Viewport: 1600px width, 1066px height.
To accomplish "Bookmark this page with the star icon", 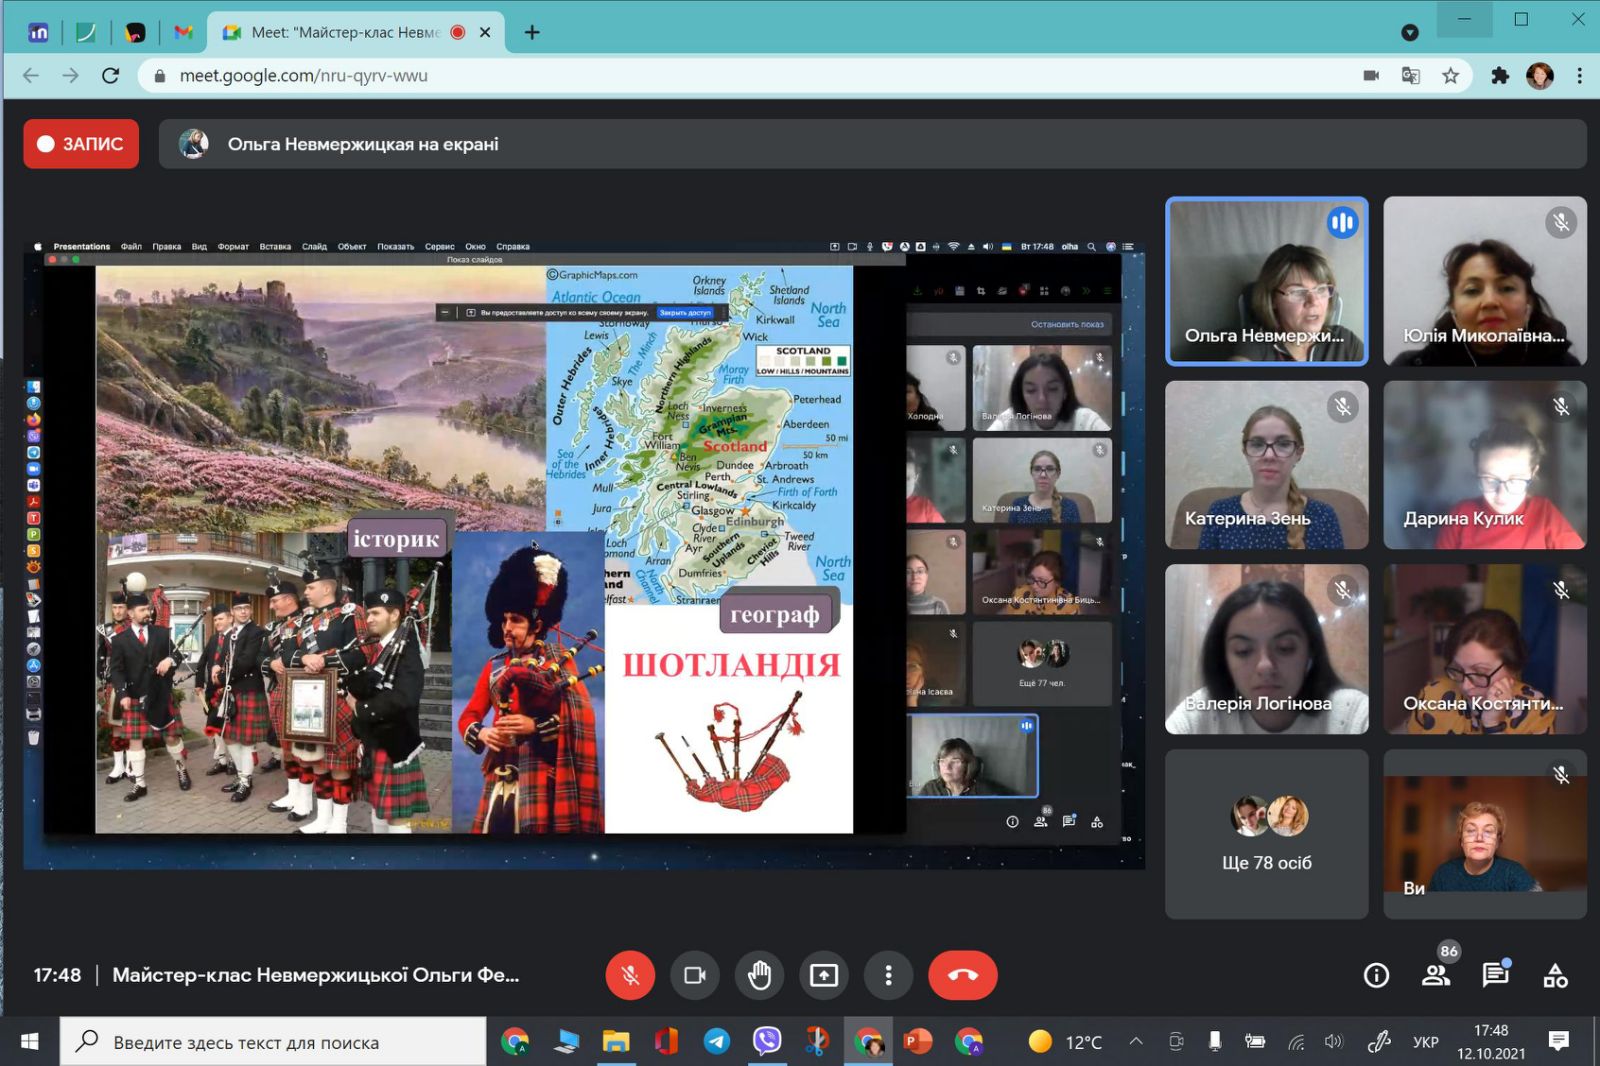I will coord(1450,76).
